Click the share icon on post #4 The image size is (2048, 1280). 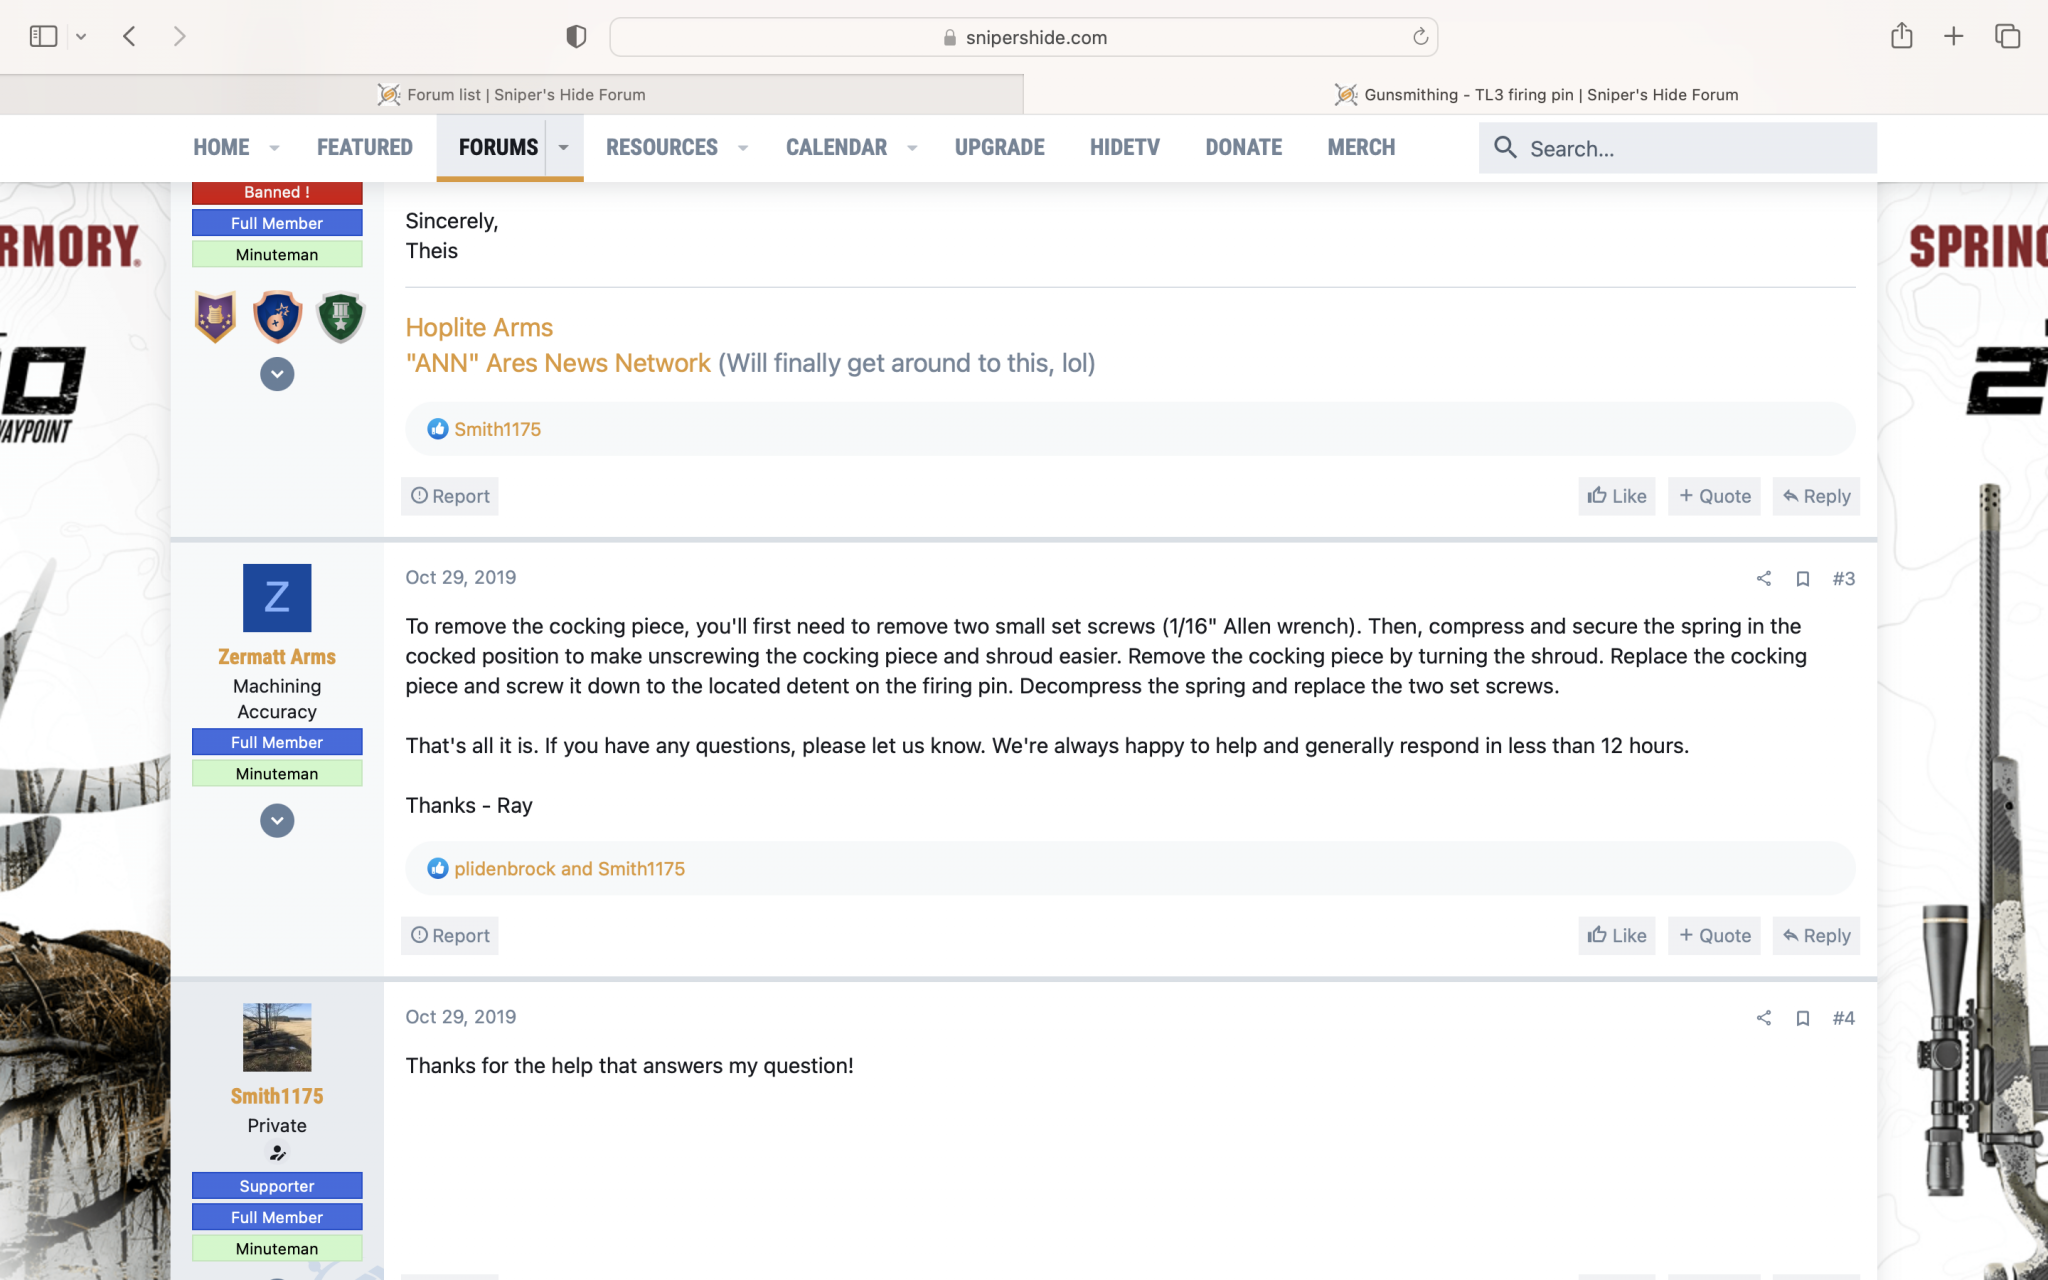[x=1764, y=1018]
